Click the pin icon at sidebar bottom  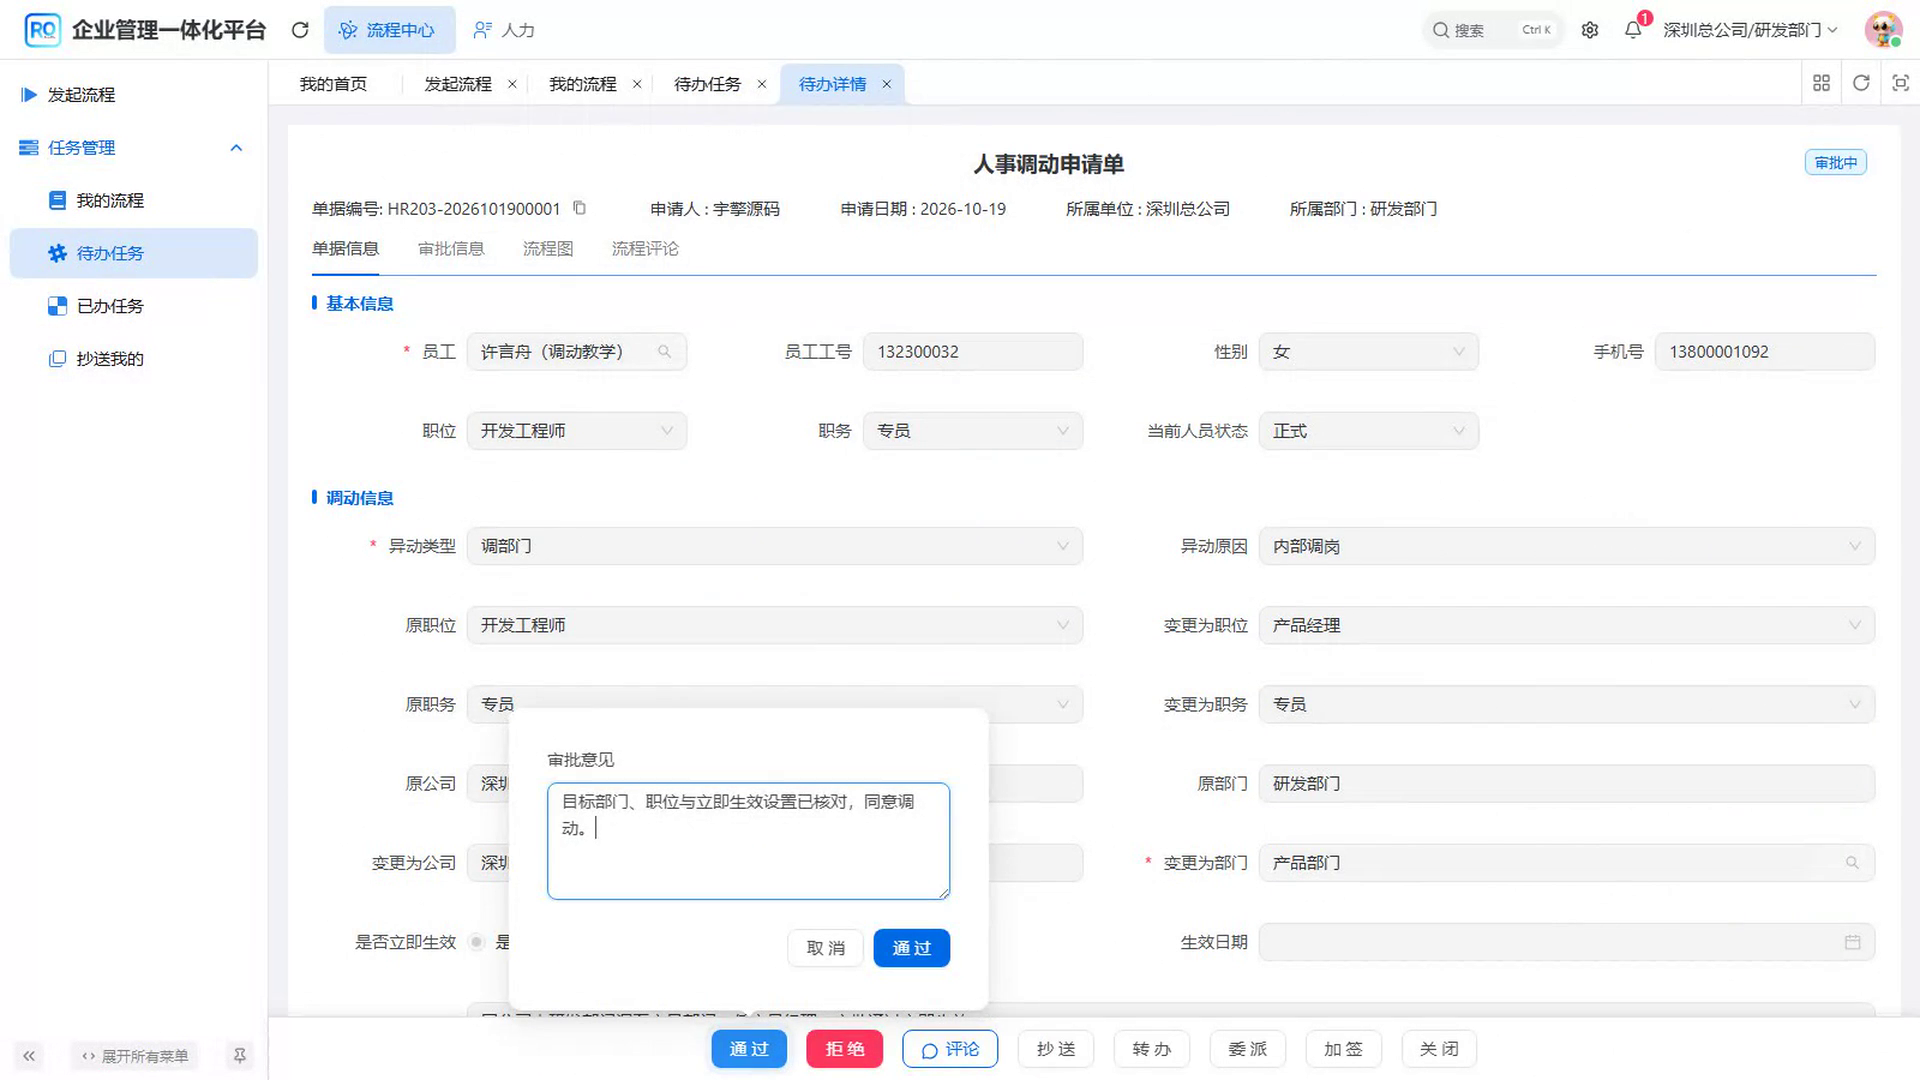[240, 1055]
